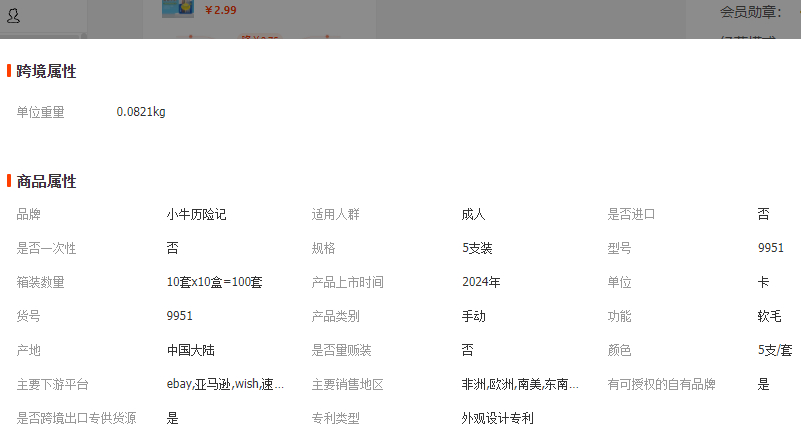Click the 主要下游平台 label

(x=53, y=384)
